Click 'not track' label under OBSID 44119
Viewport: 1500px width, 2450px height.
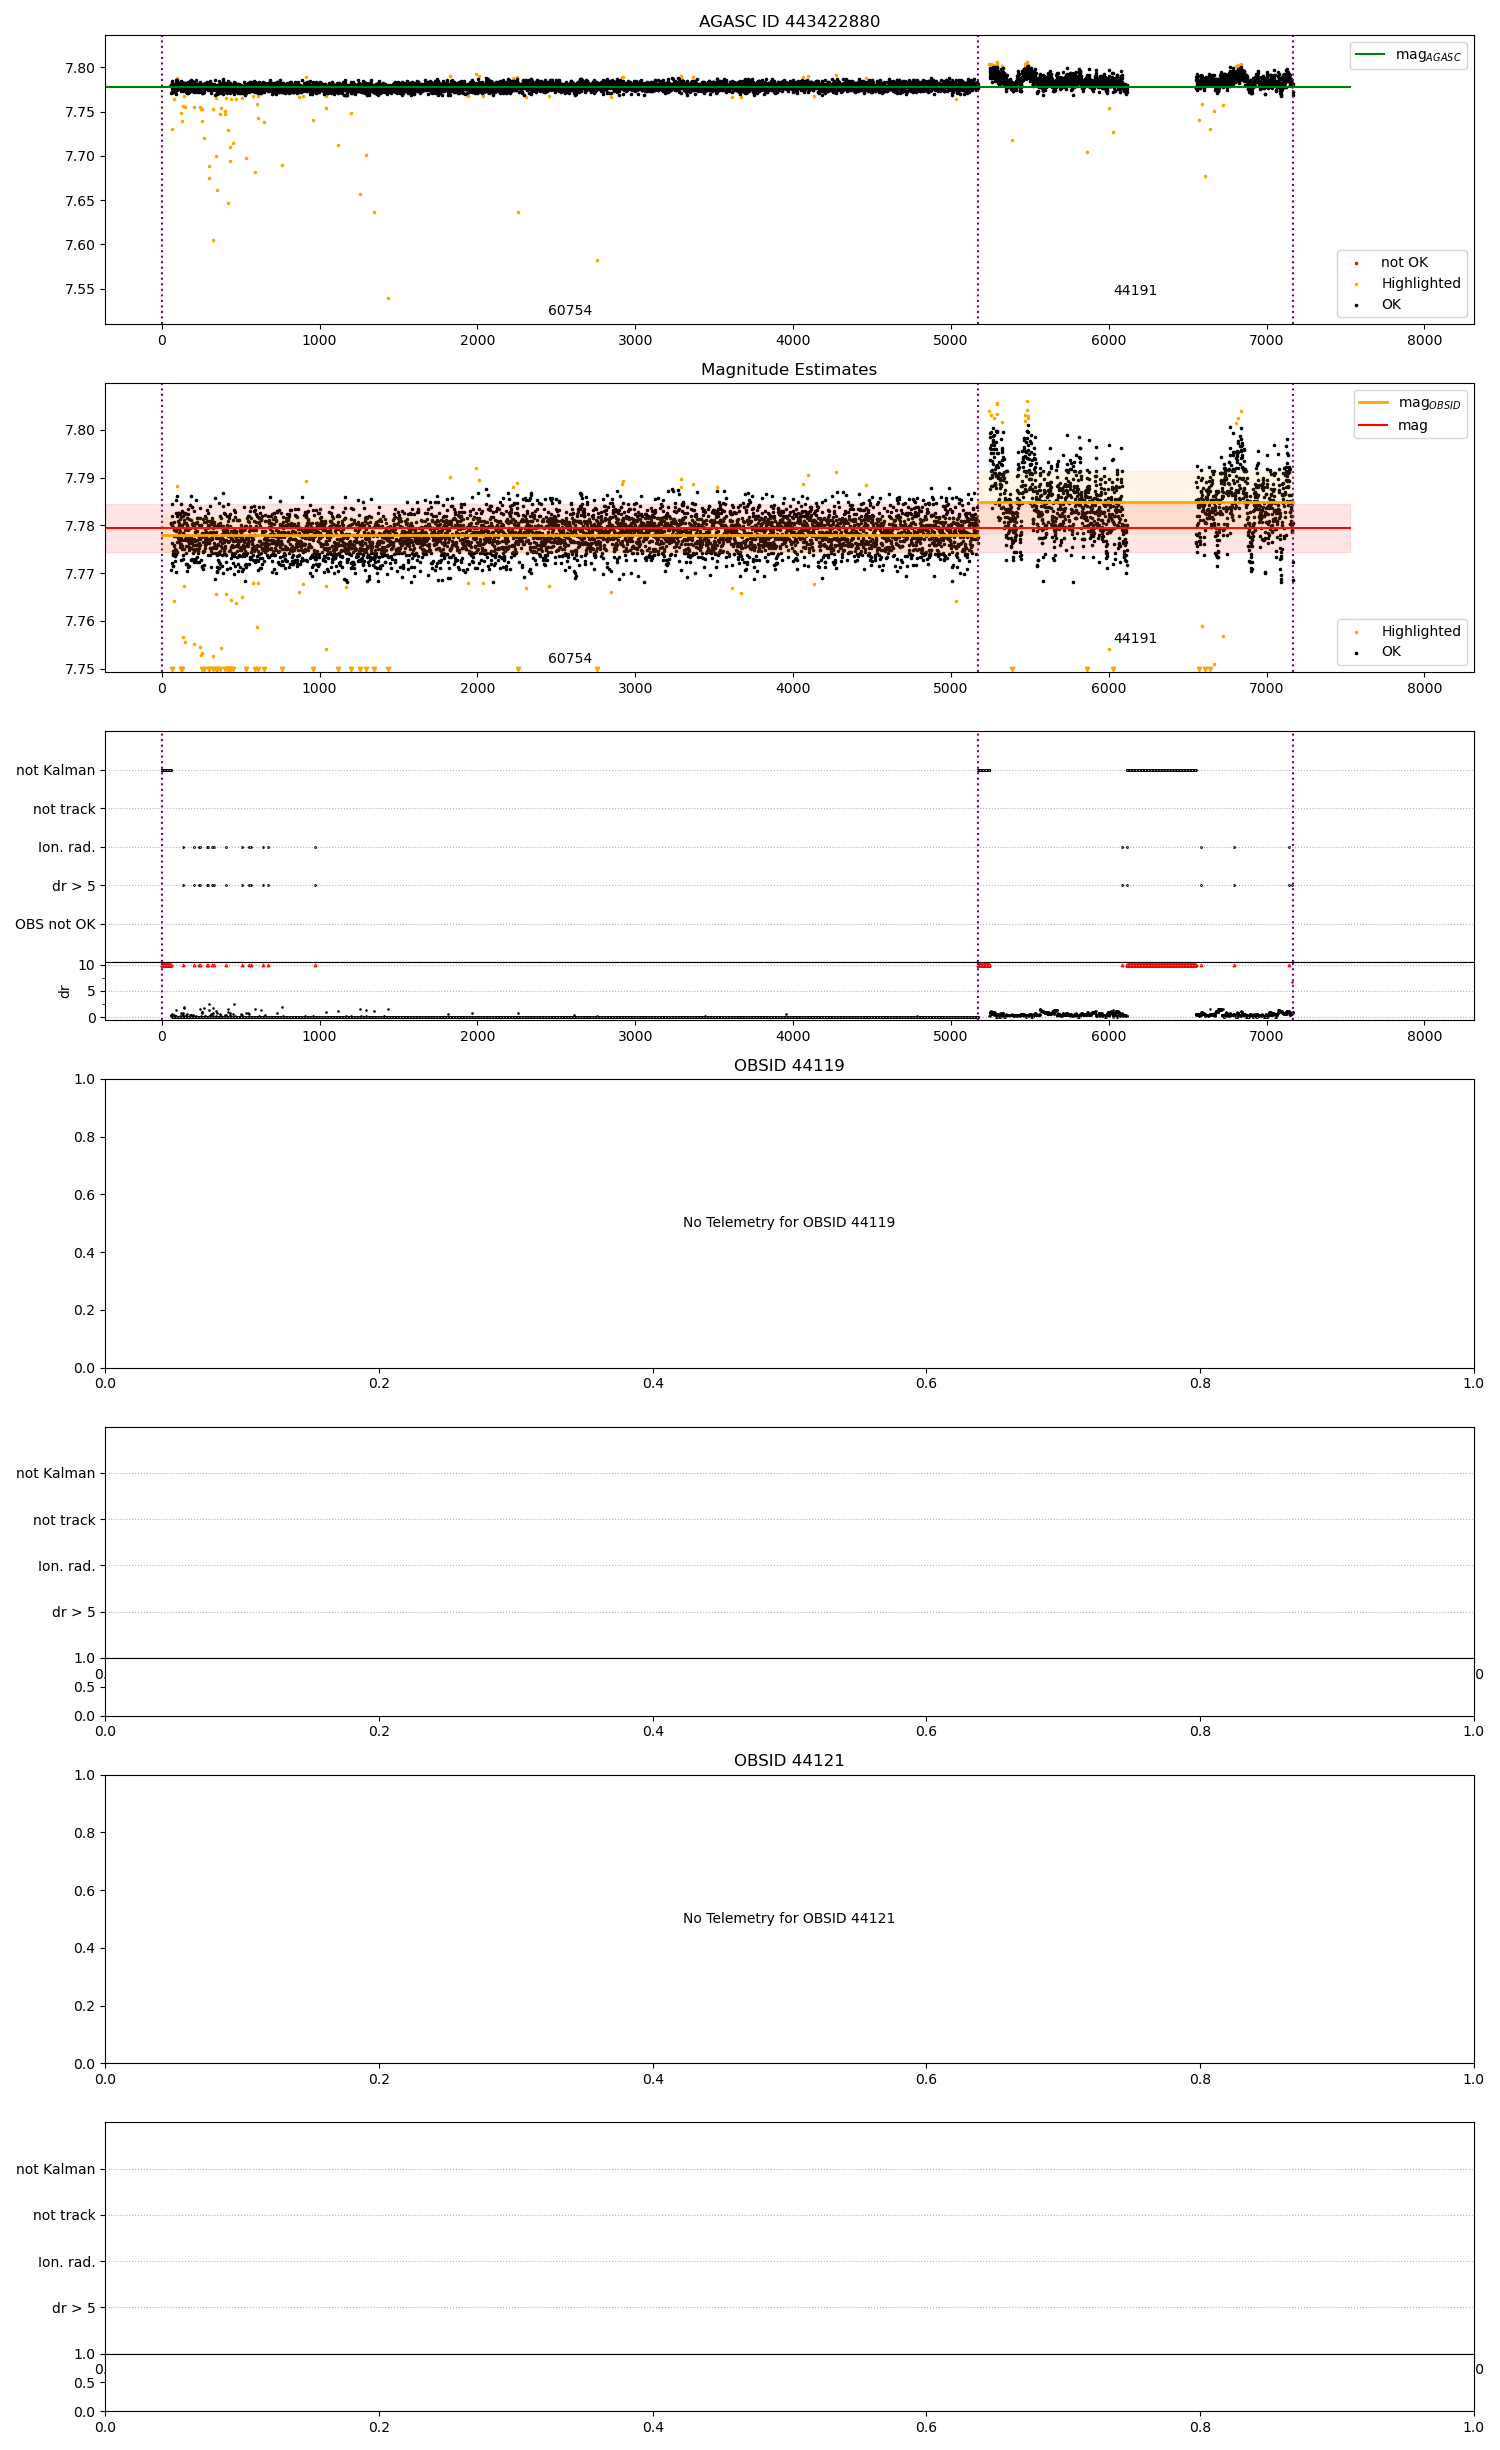pos(64,1521)
